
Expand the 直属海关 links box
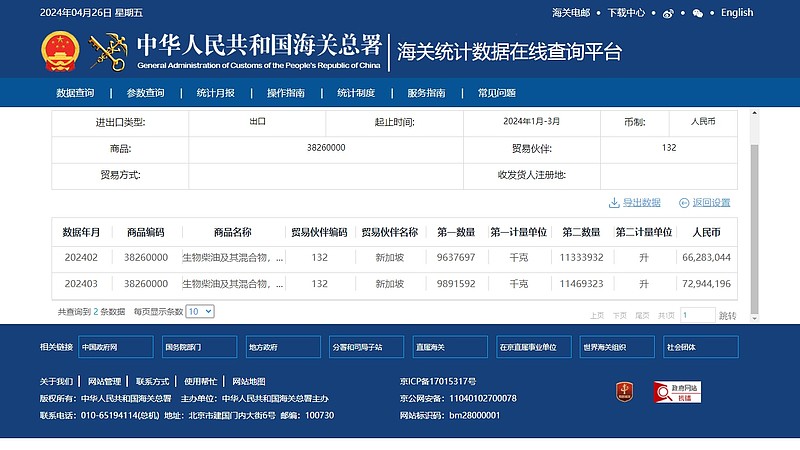(450, 347)
